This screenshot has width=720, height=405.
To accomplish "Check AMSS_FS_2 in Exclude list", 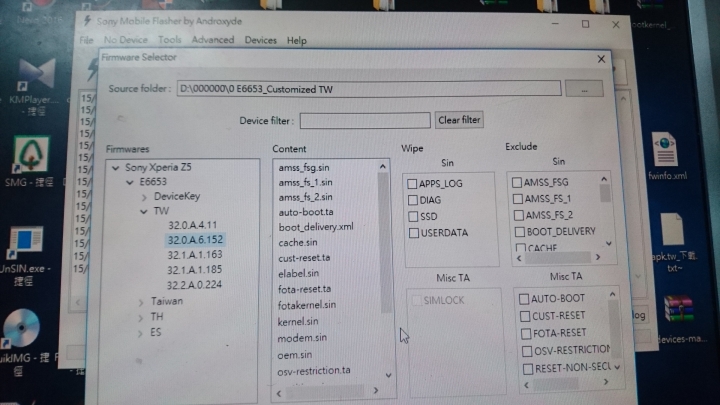I will (519, 215).
